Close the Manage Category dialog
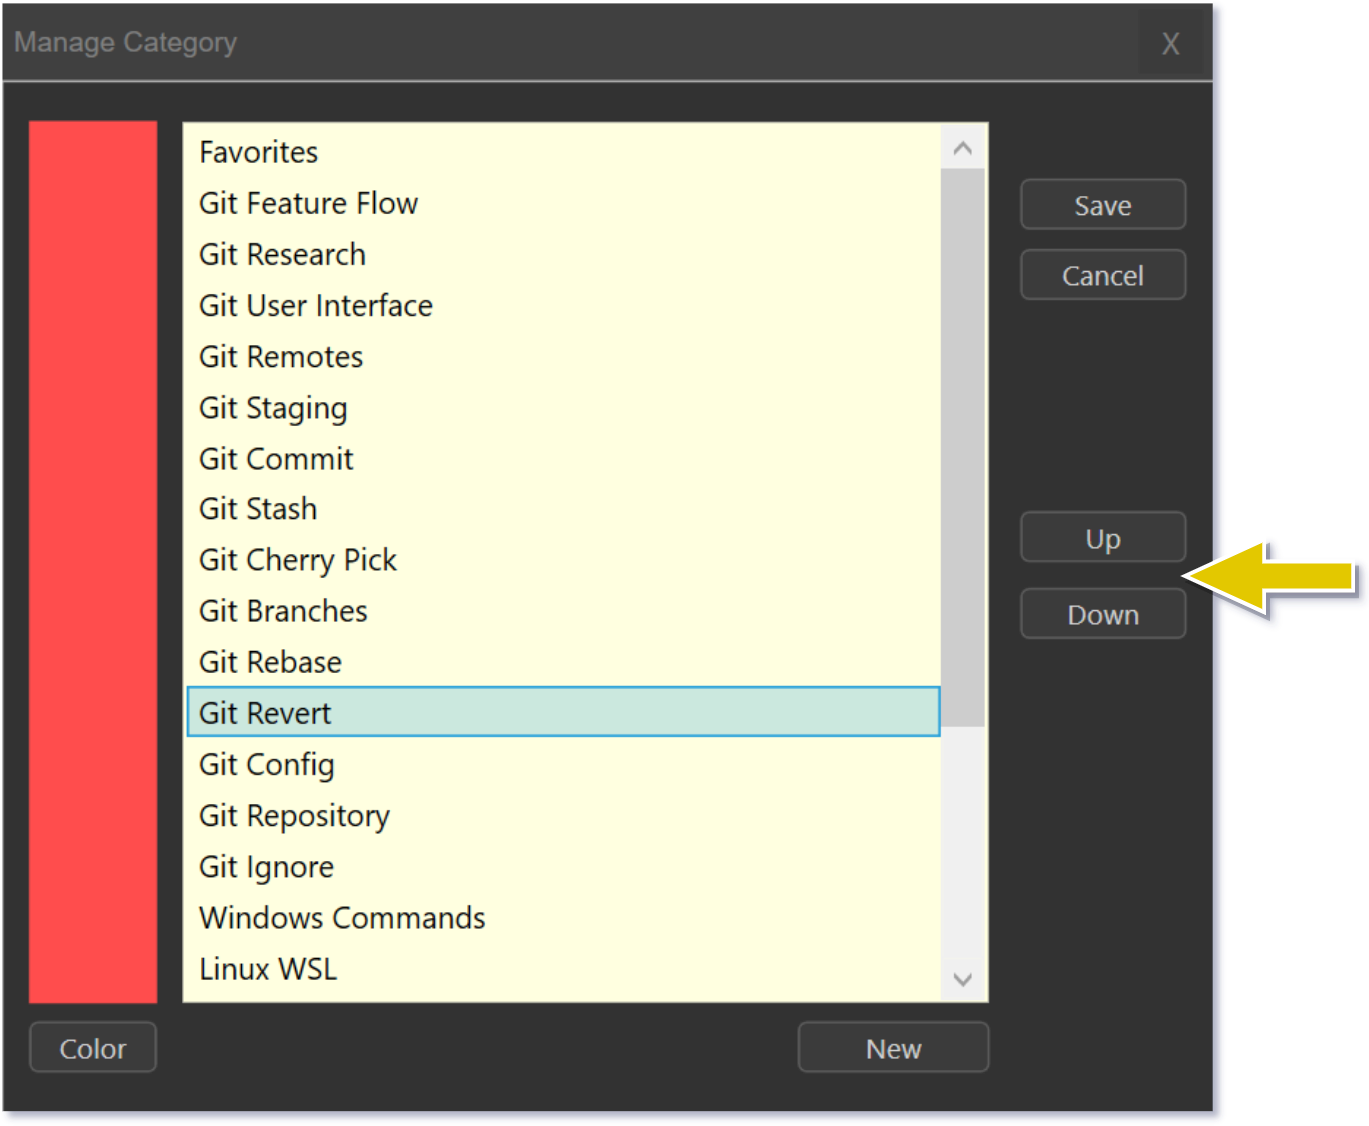This screenshot has height=1126, width=1369. click(1169, 44)
